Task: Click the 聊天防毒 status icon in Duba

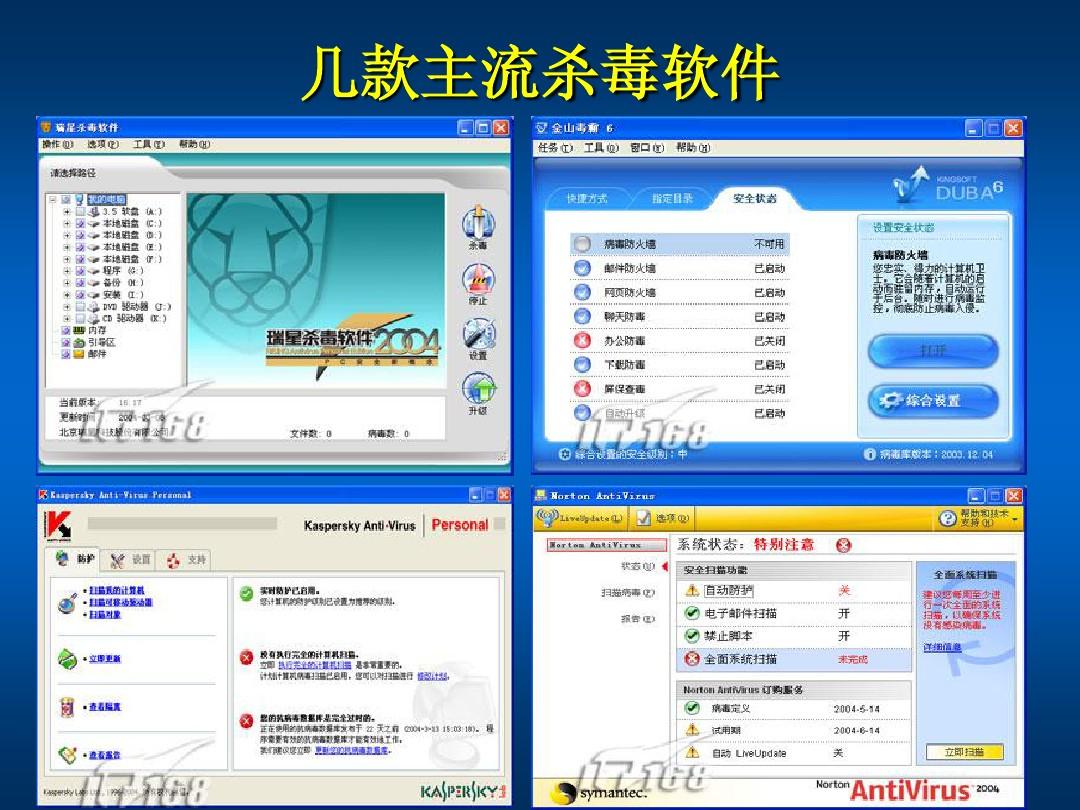Action: [x=583, y=316]
